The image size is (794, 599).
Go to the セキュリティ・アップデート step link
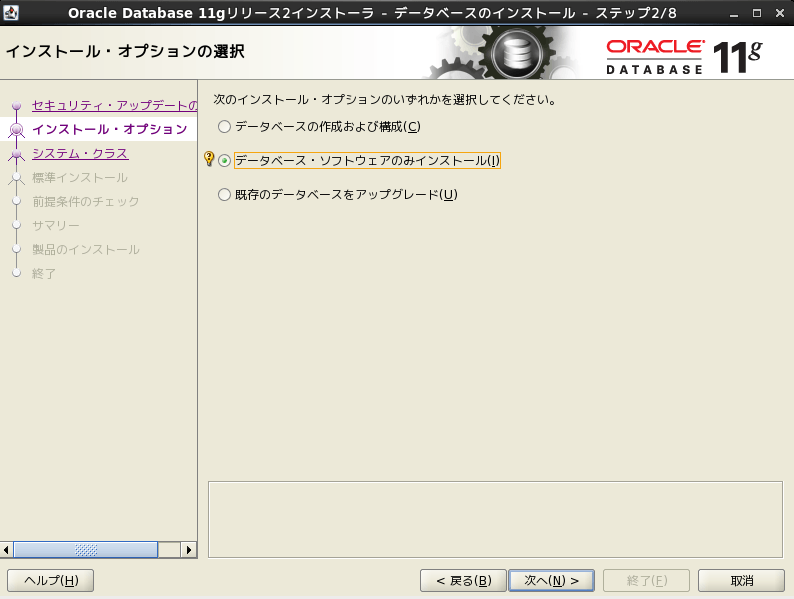tap(114, 105)
